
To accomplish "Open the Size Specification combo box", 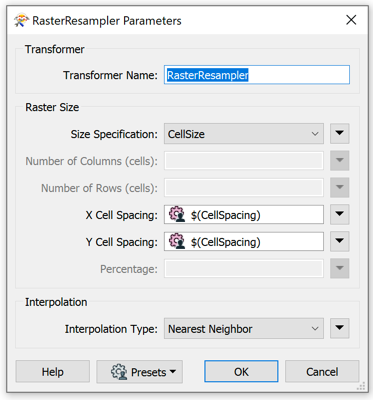I will point(244,134).
